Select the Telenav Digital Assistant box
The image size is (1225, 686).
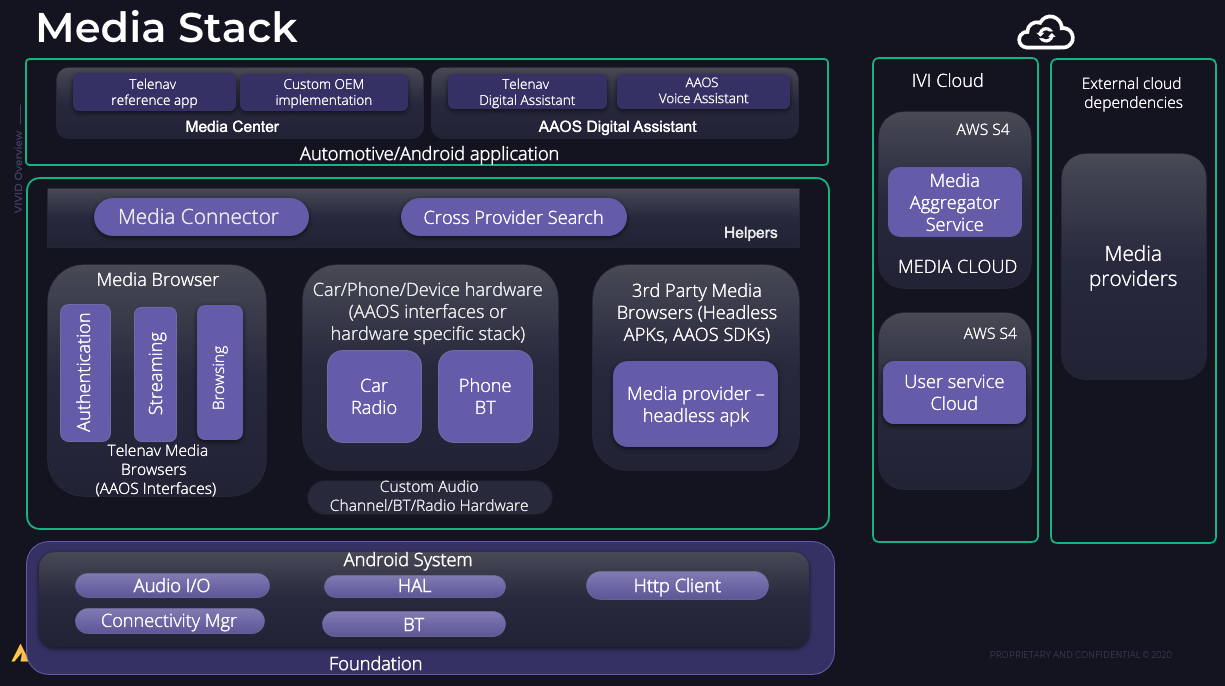point(527,91)
